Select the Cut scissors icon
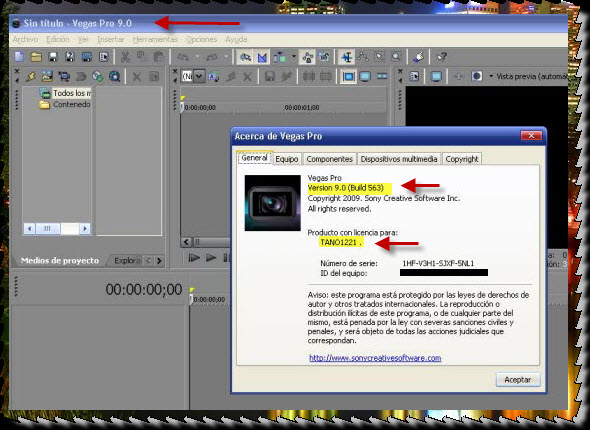This screenshot has width=590, height=430. pyautogui.click(x=125, y=57)
